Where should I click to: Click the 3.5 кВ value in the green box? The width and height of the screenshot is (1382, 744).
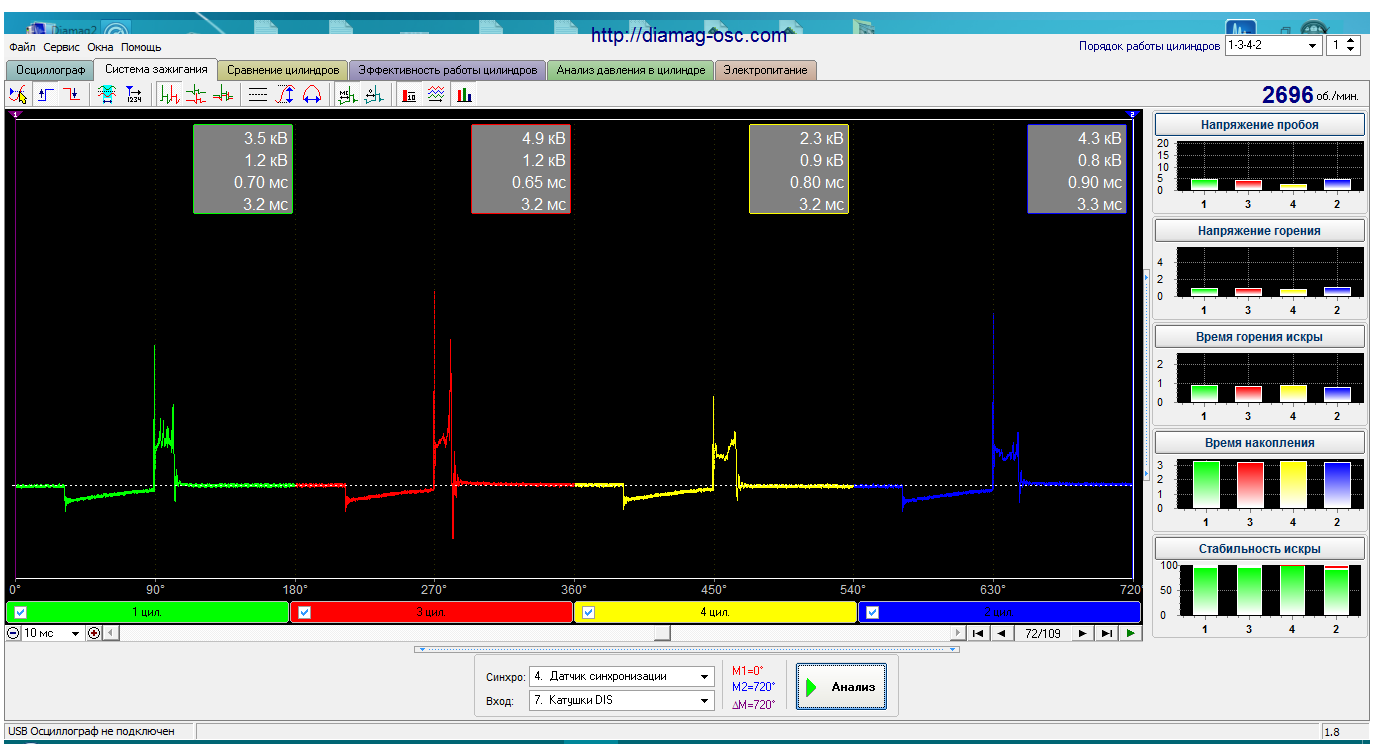[265, 138]
